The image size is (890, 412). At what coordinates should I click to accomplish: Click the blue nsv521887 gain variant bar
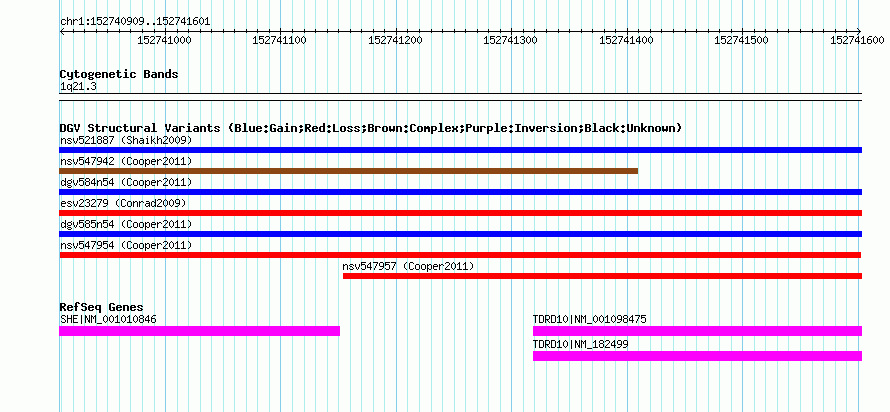460,150
